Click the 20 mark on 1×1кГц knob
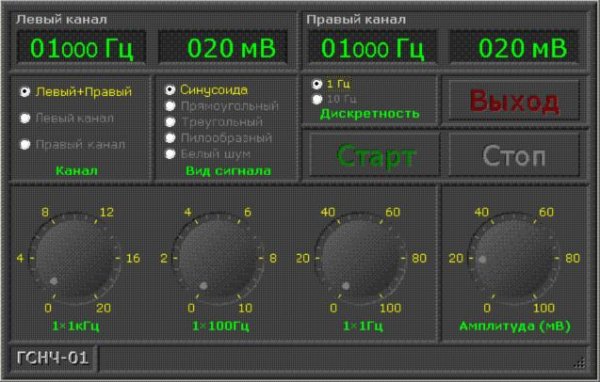Viewport: 600px width, 382px height. [104, 308]
